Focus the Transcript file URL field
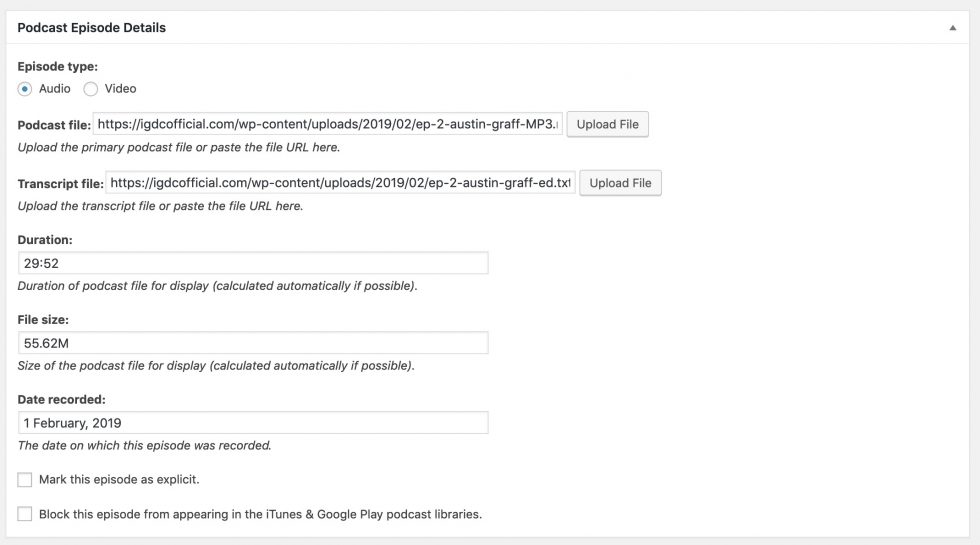 click(340, 183)
